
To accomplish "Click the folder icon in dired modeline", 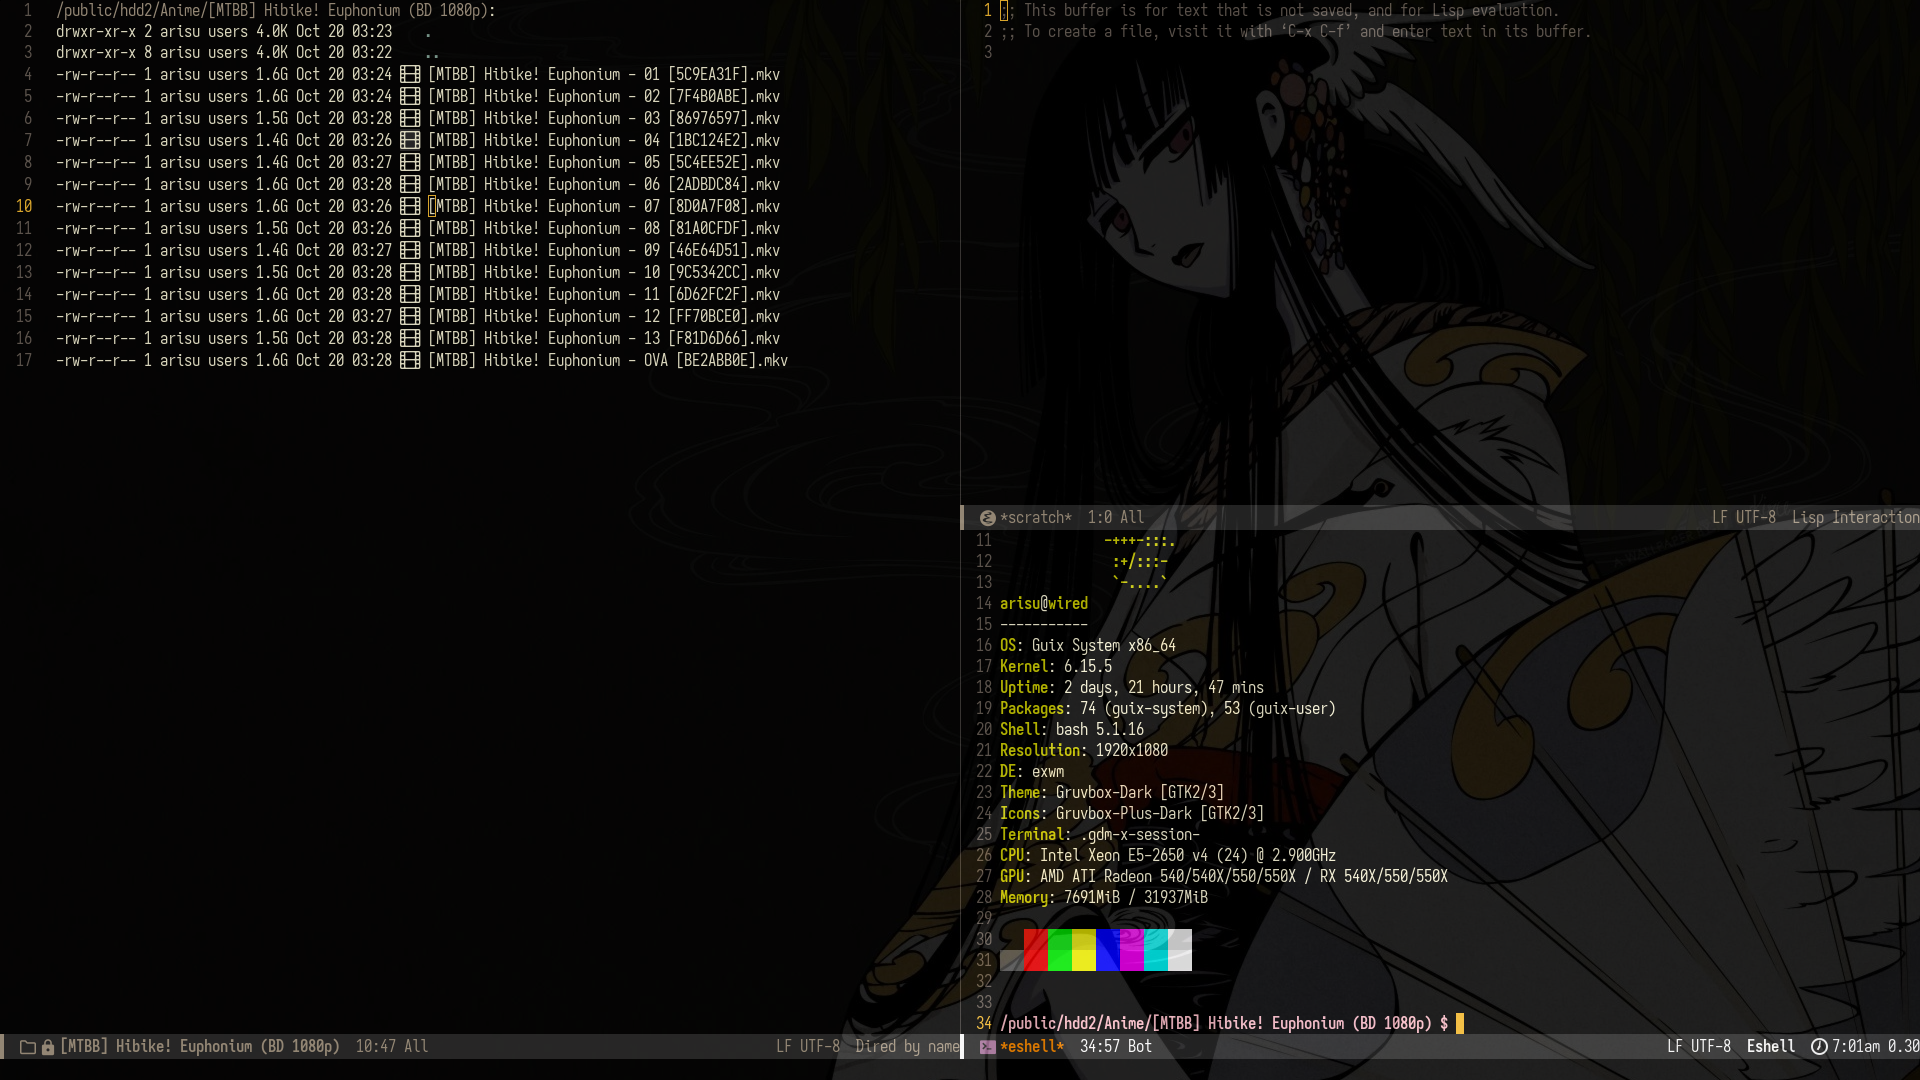I will point(28,1047).
